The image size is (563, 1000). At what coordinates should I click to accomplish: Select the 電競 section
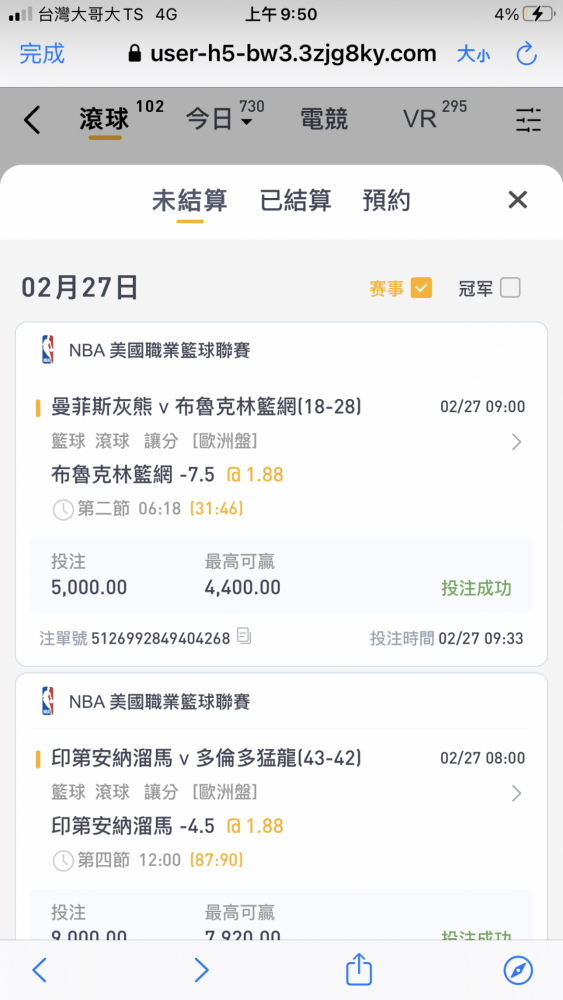coord(324,119)
